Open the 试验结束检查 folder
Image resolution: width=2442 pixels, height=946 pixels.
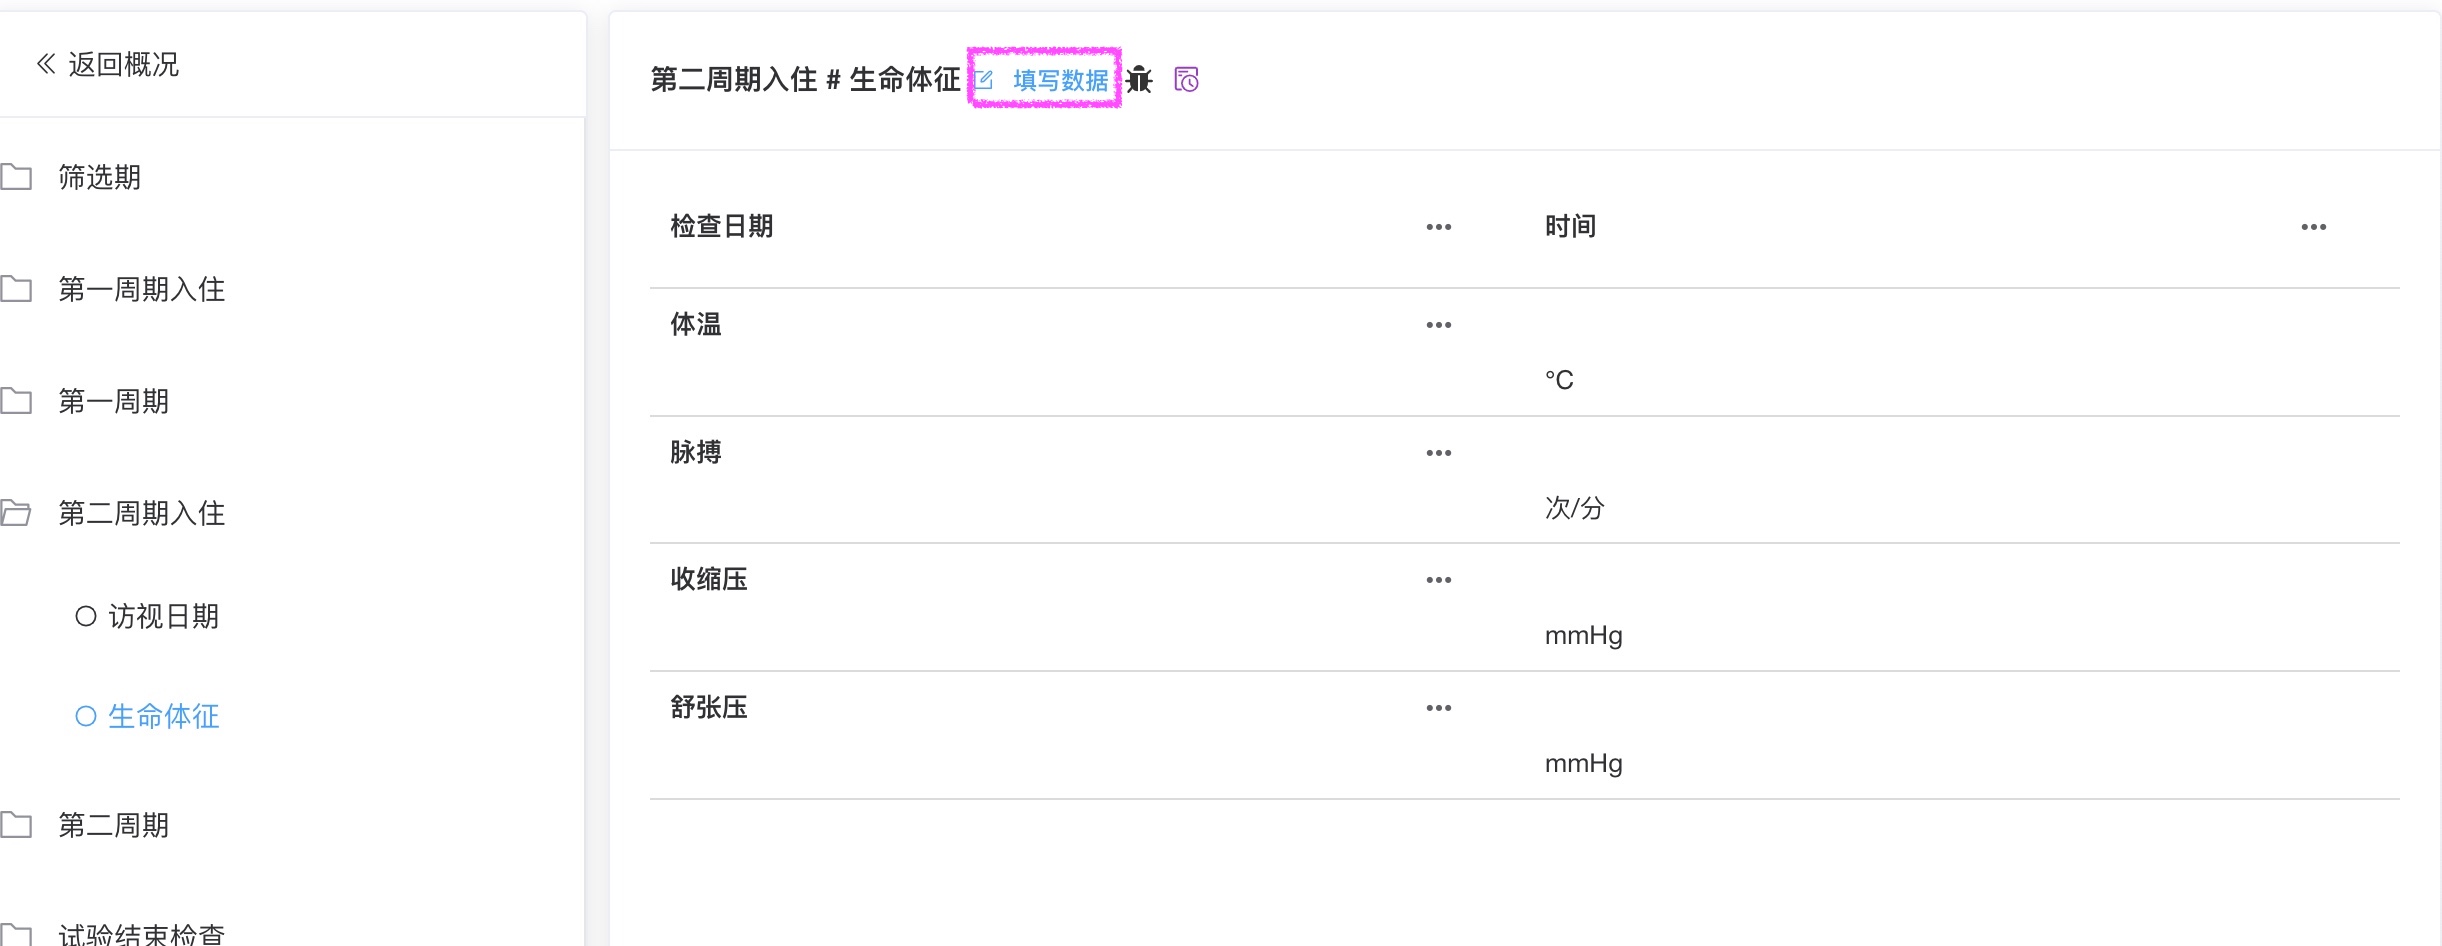pos(141,934)
